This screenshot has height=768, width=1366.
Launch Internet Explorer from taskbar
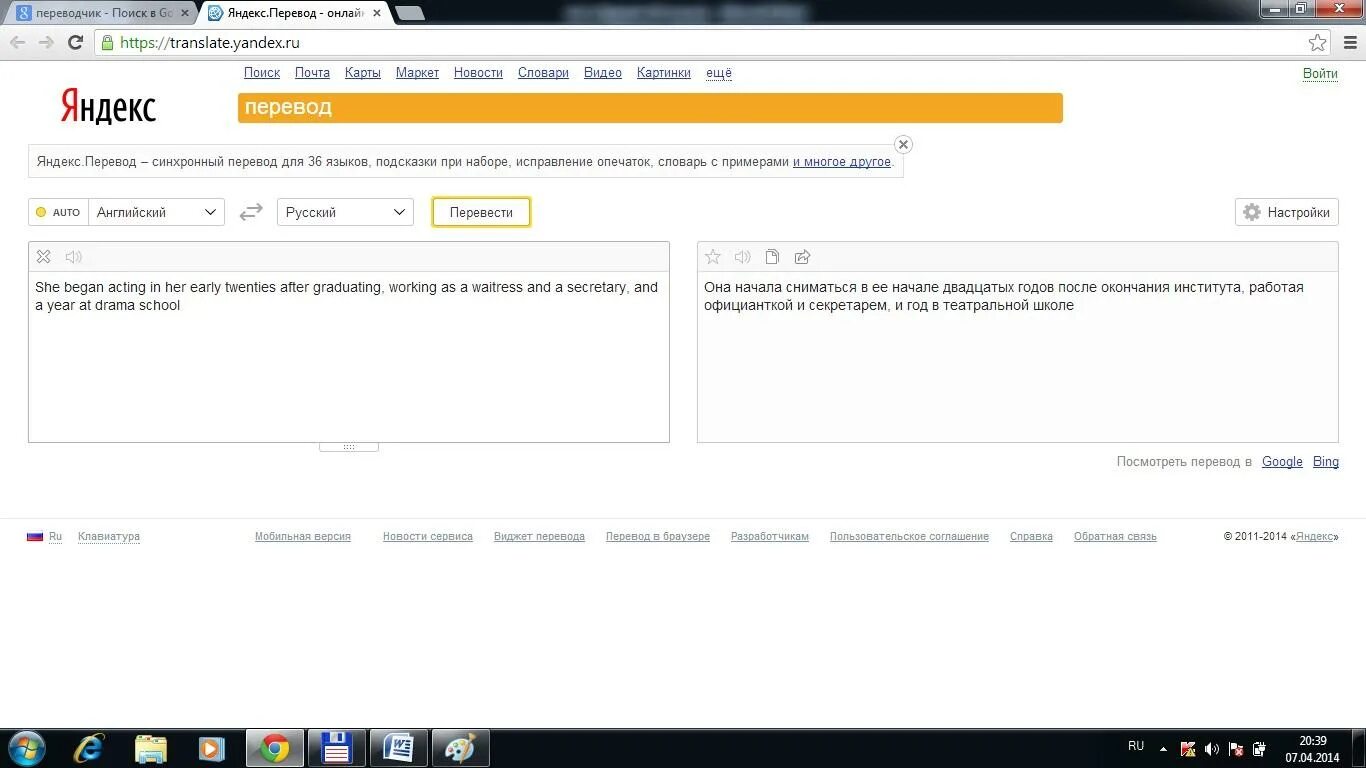89,748
